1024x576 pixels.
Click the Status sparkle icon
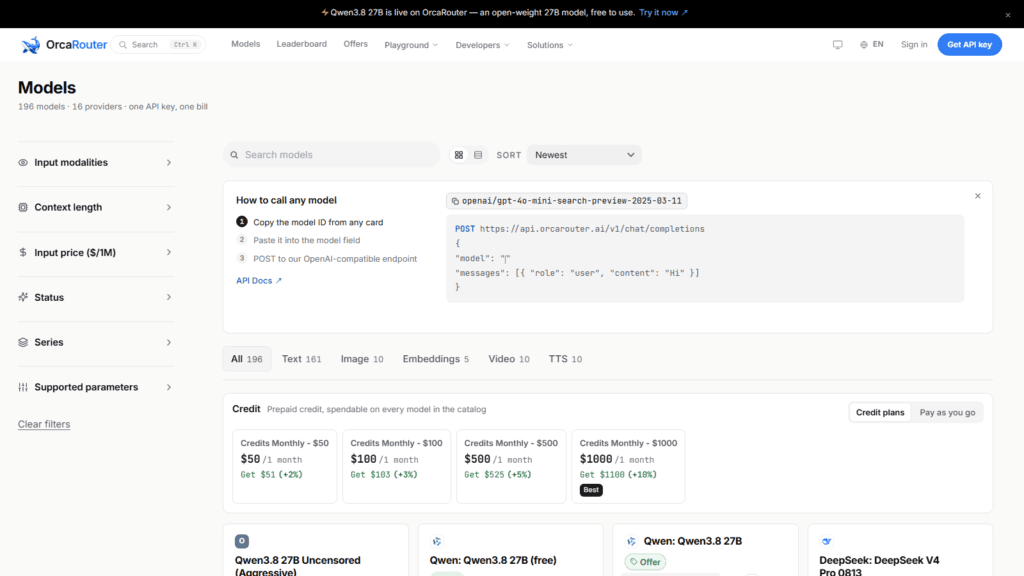coord(23,297)
